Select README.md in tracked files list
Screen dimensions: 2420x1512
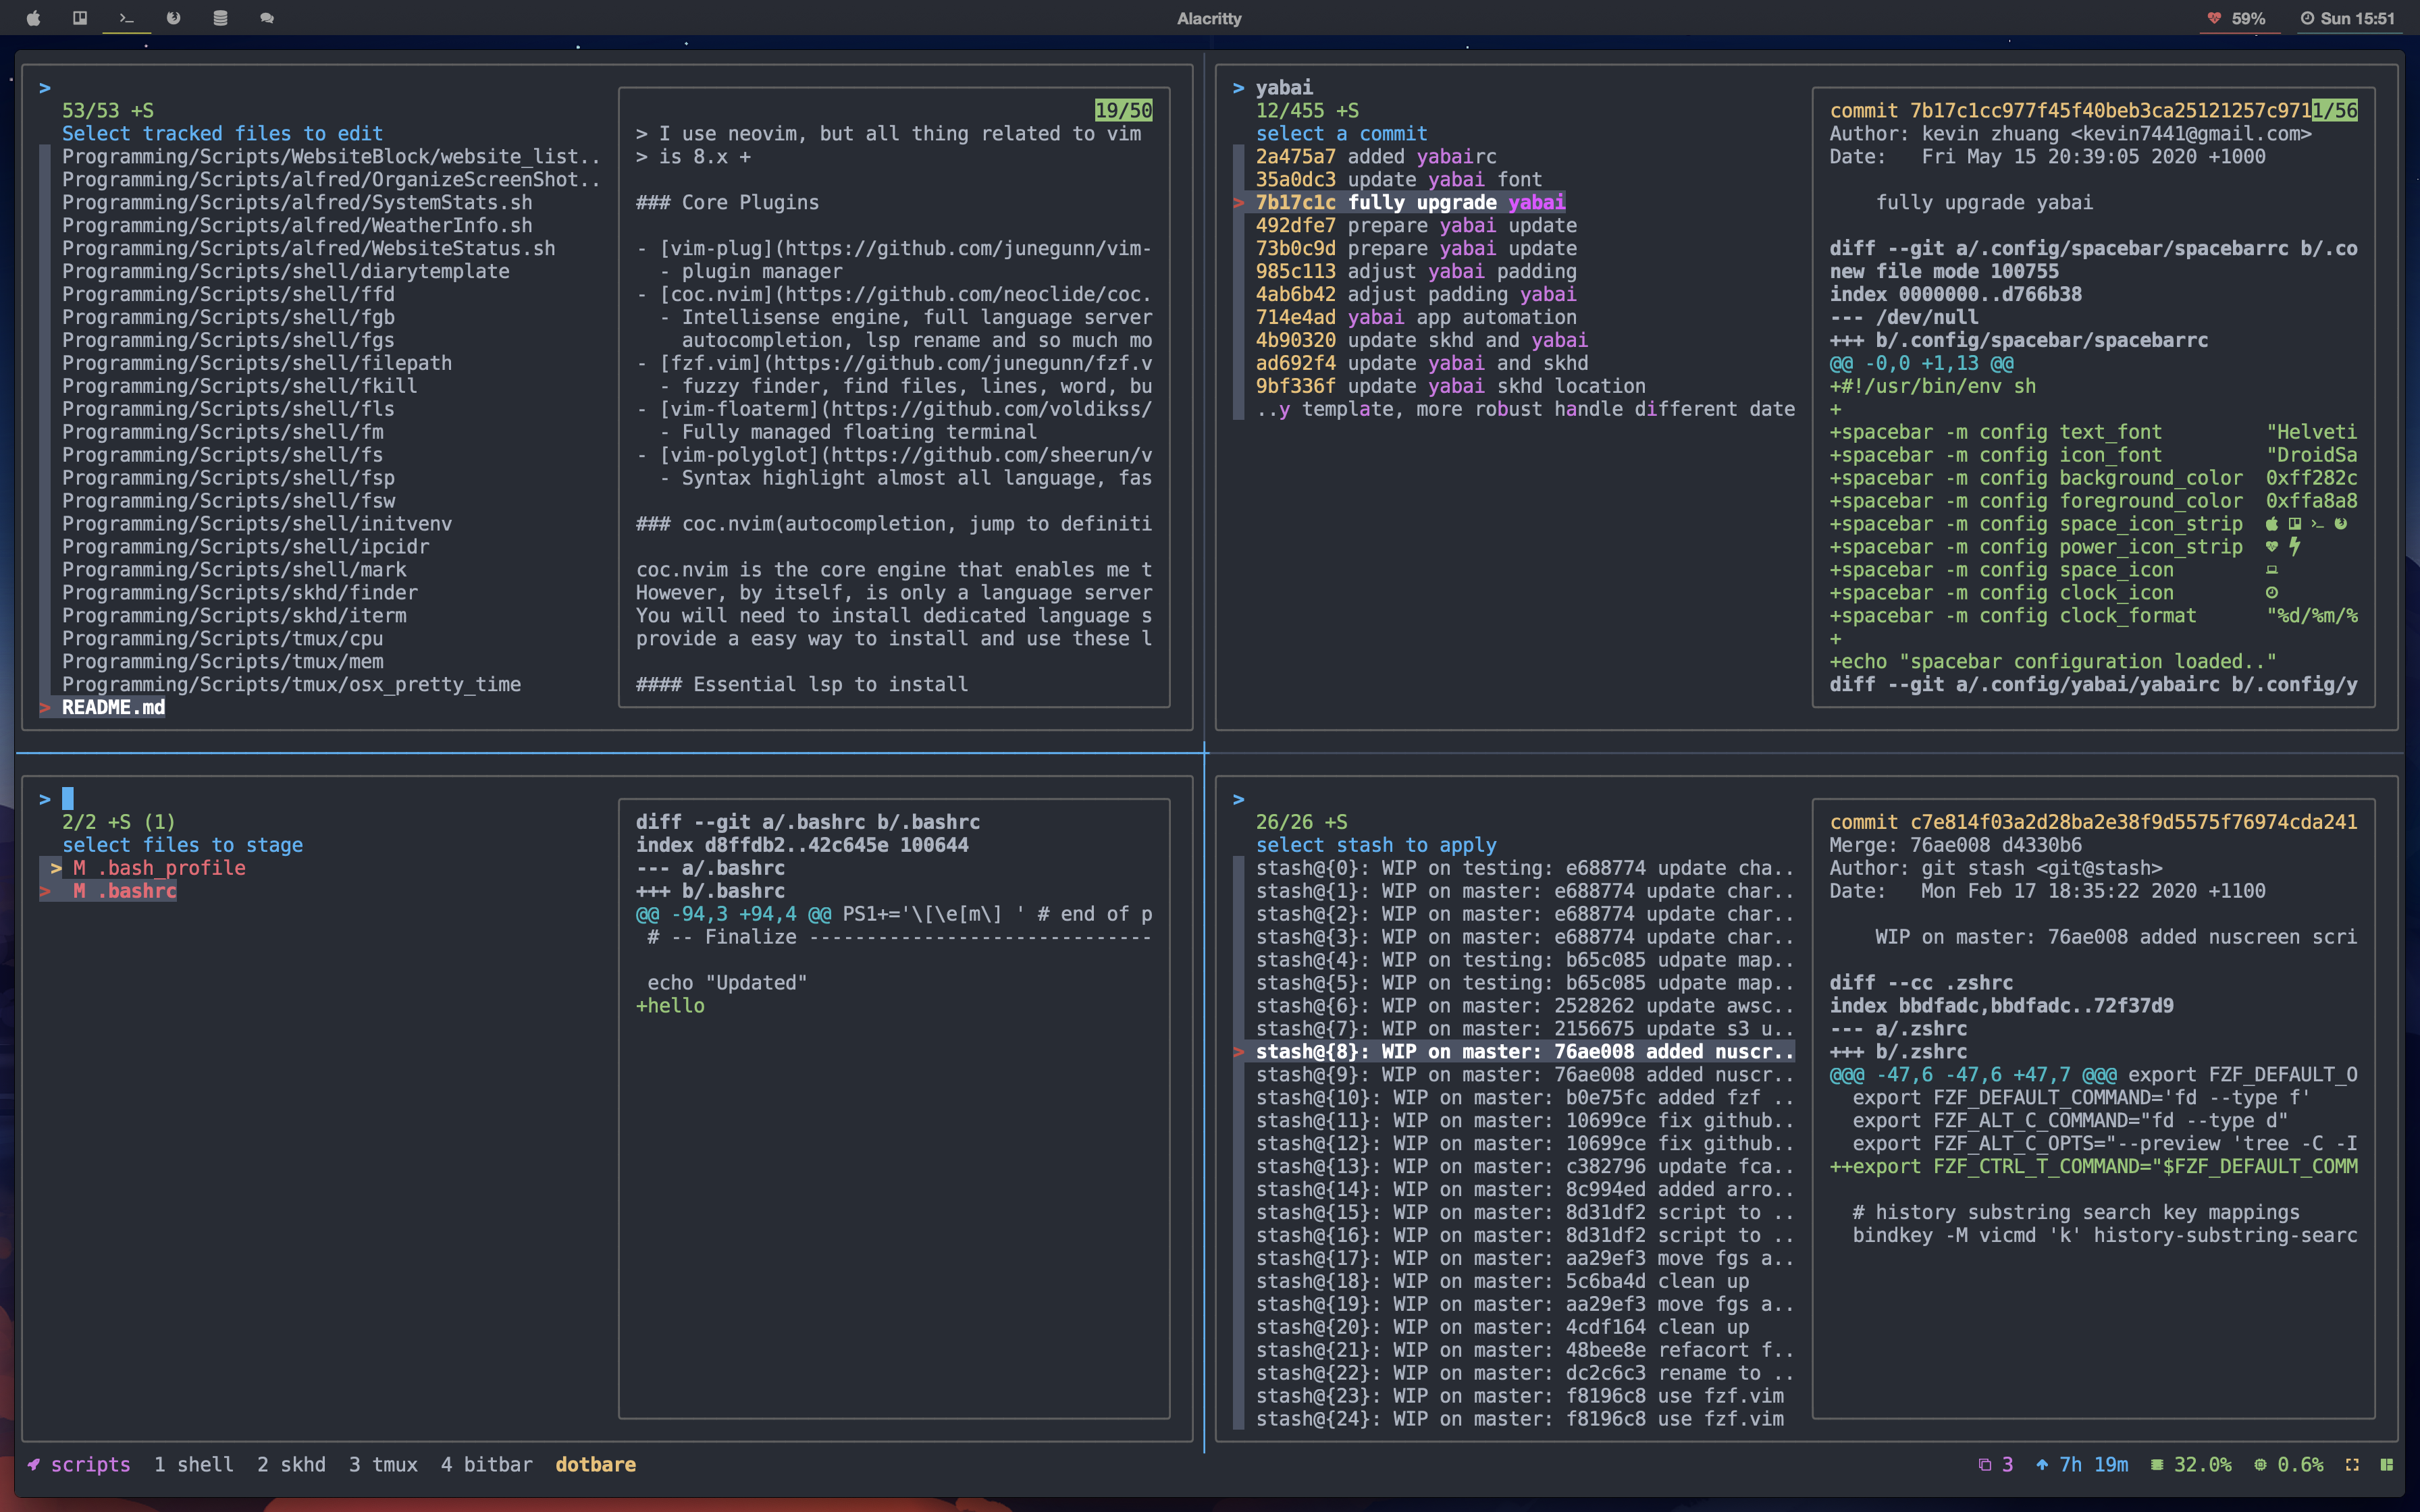[x=113, y=707]
